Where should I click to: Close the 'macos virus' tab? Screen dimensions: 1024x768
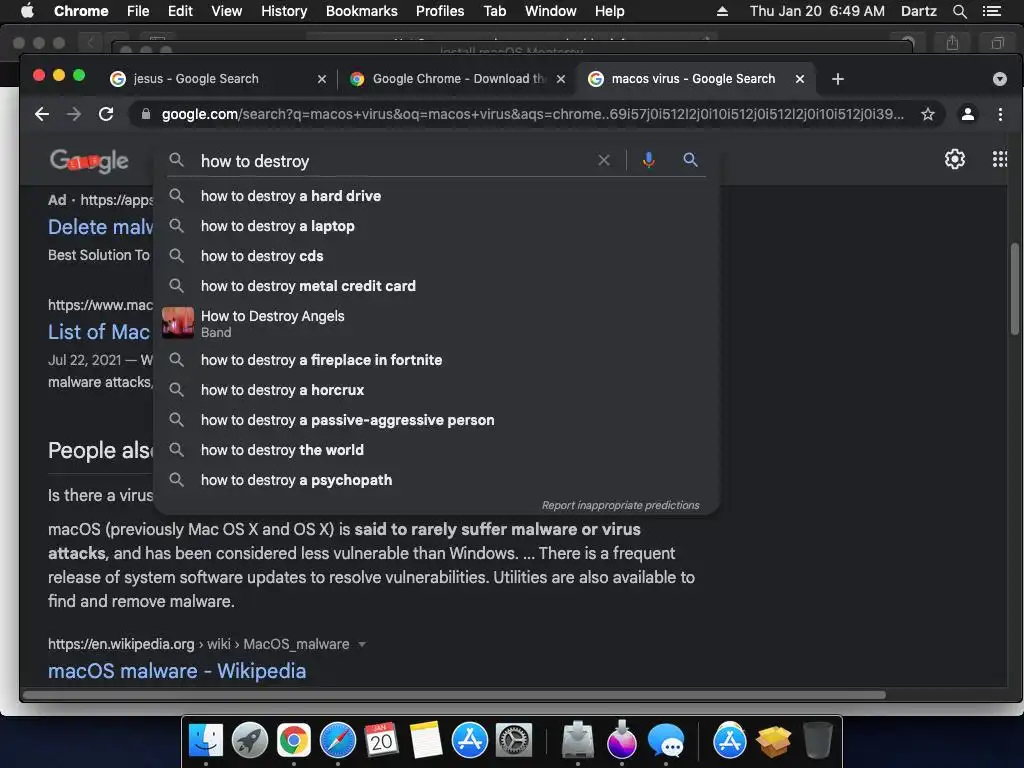[799, 79]
